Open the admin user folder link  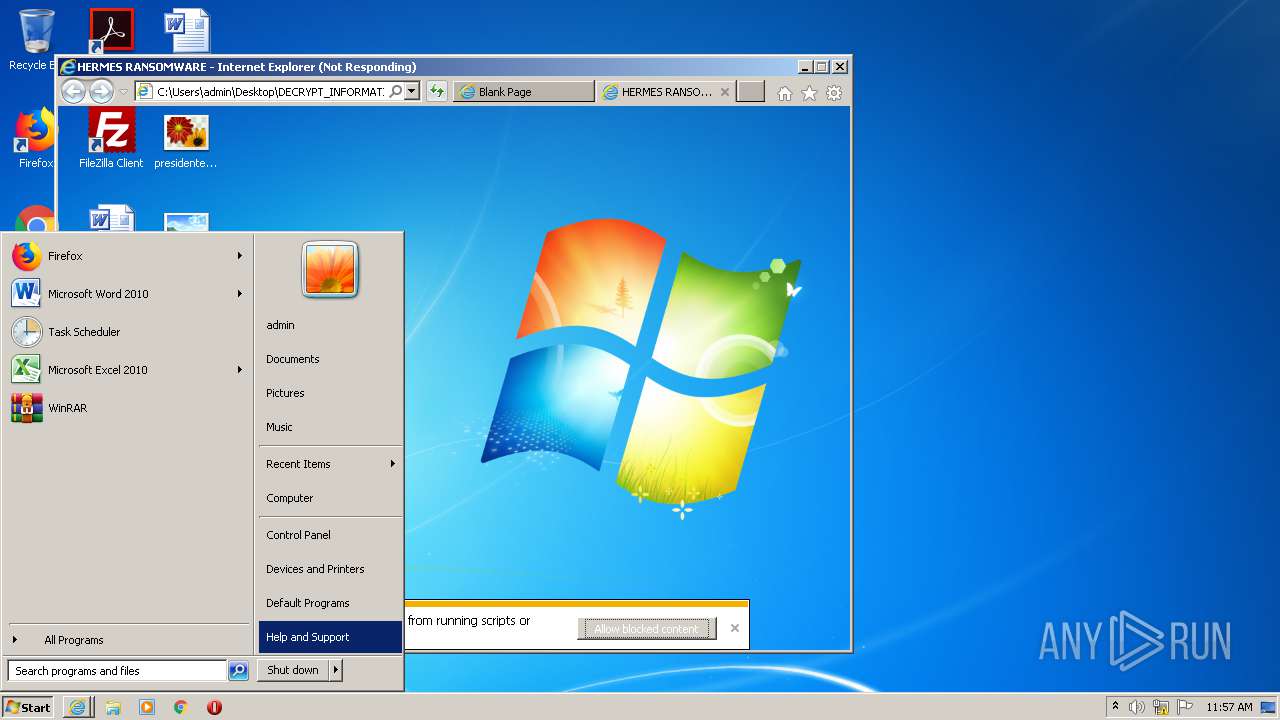coord(330,325)
